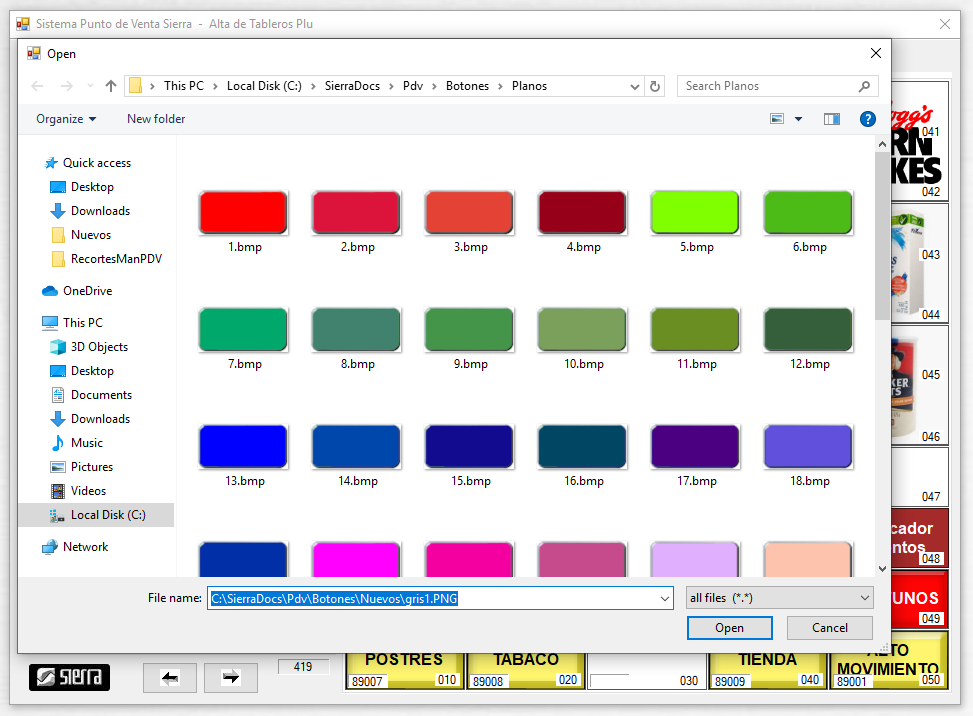Expand the file type filter dropdown

pyautogui.click(x=865, y=598)
